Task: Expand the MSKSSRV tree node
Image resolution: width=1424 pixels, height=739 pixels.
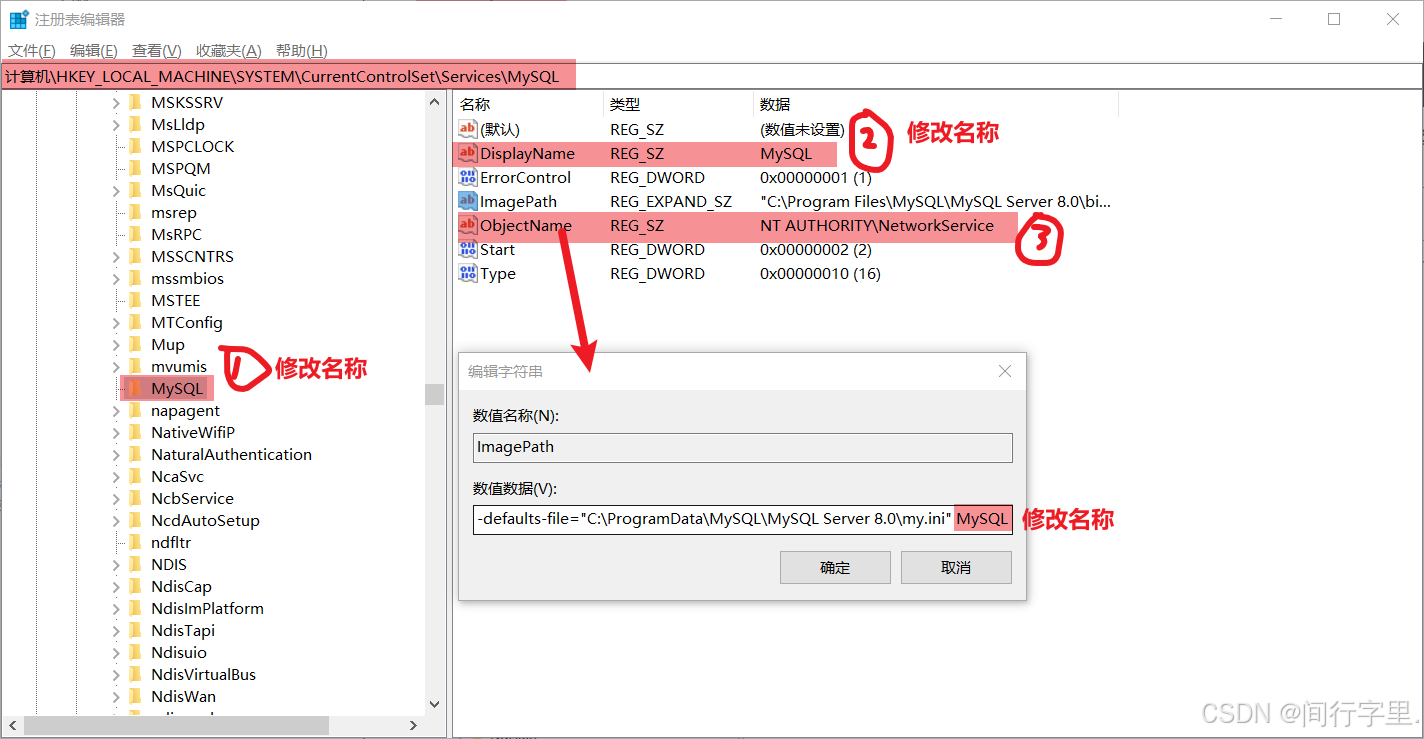Action: tap(115, 102)
